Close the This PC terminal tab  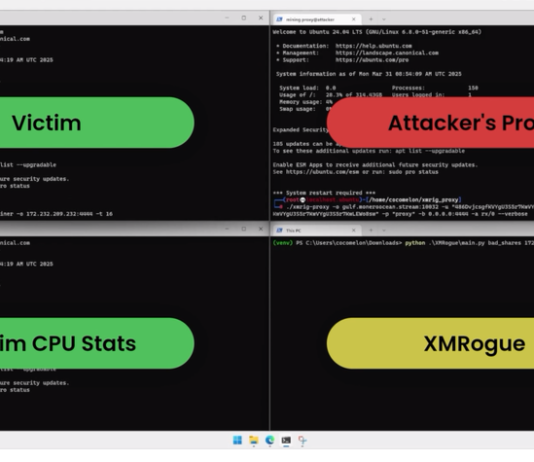tap(354, 230)
